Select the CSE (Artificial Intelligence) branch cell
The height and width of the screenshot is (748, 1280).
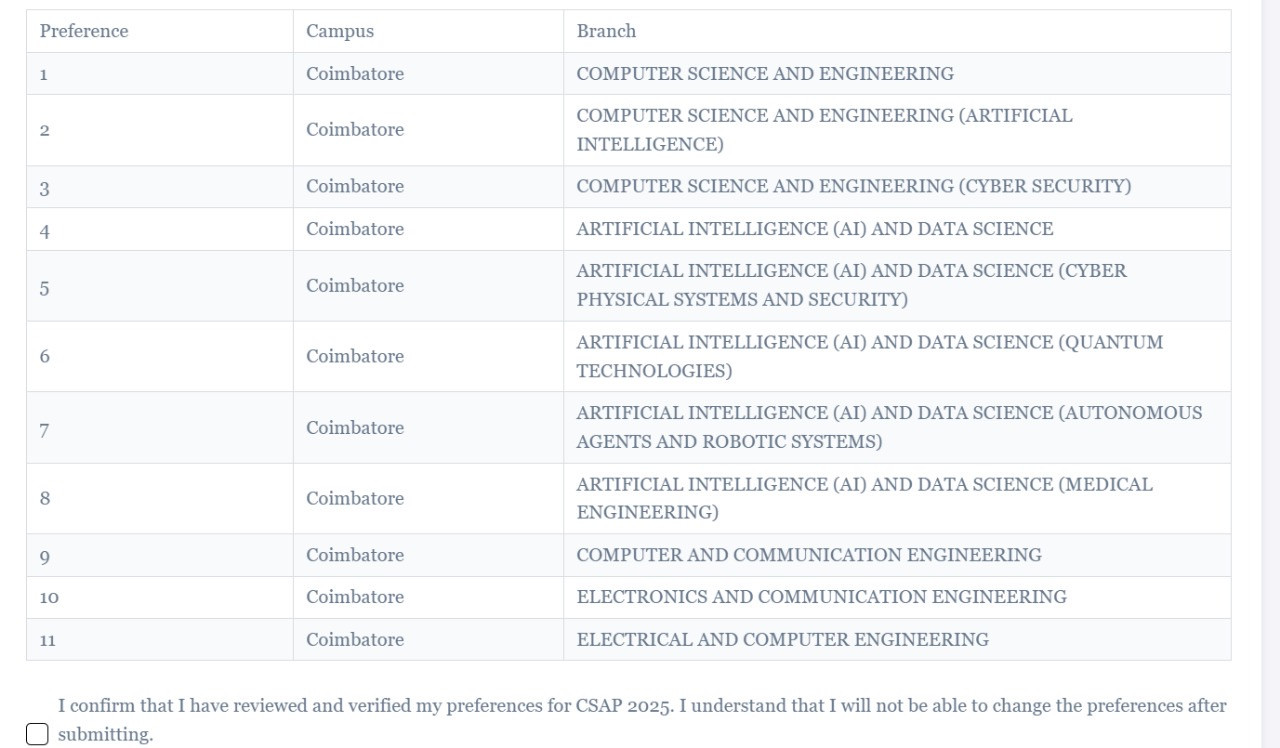824,130
